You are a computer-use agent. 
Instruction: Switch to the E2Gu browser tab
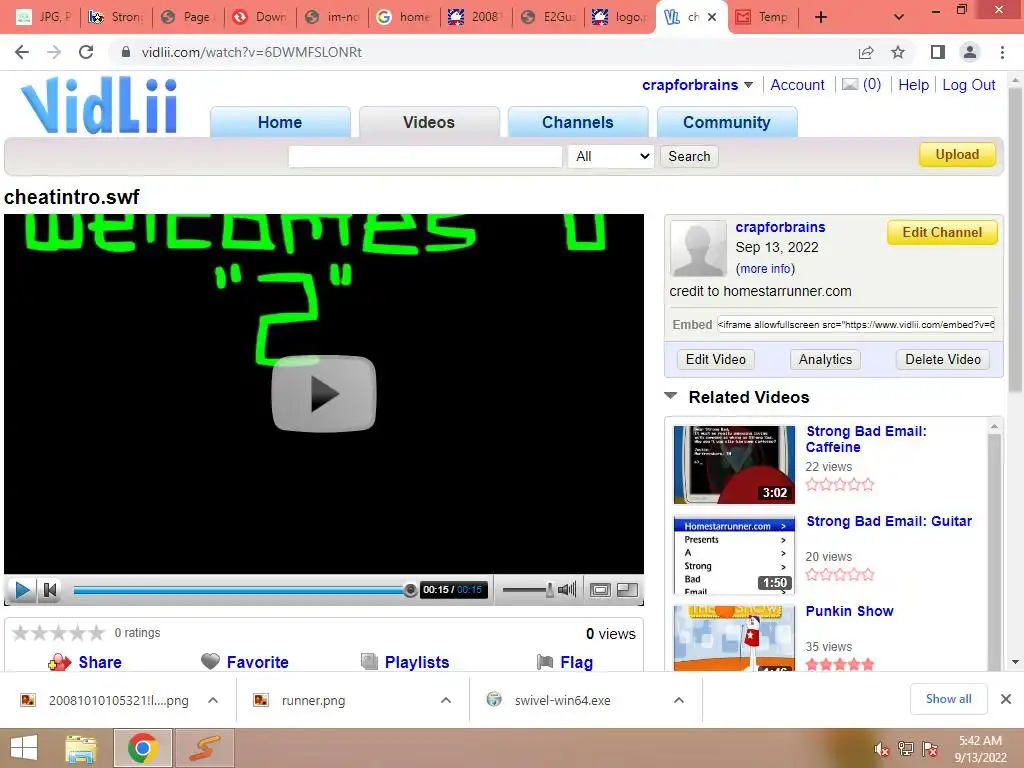tap(549, 17)
